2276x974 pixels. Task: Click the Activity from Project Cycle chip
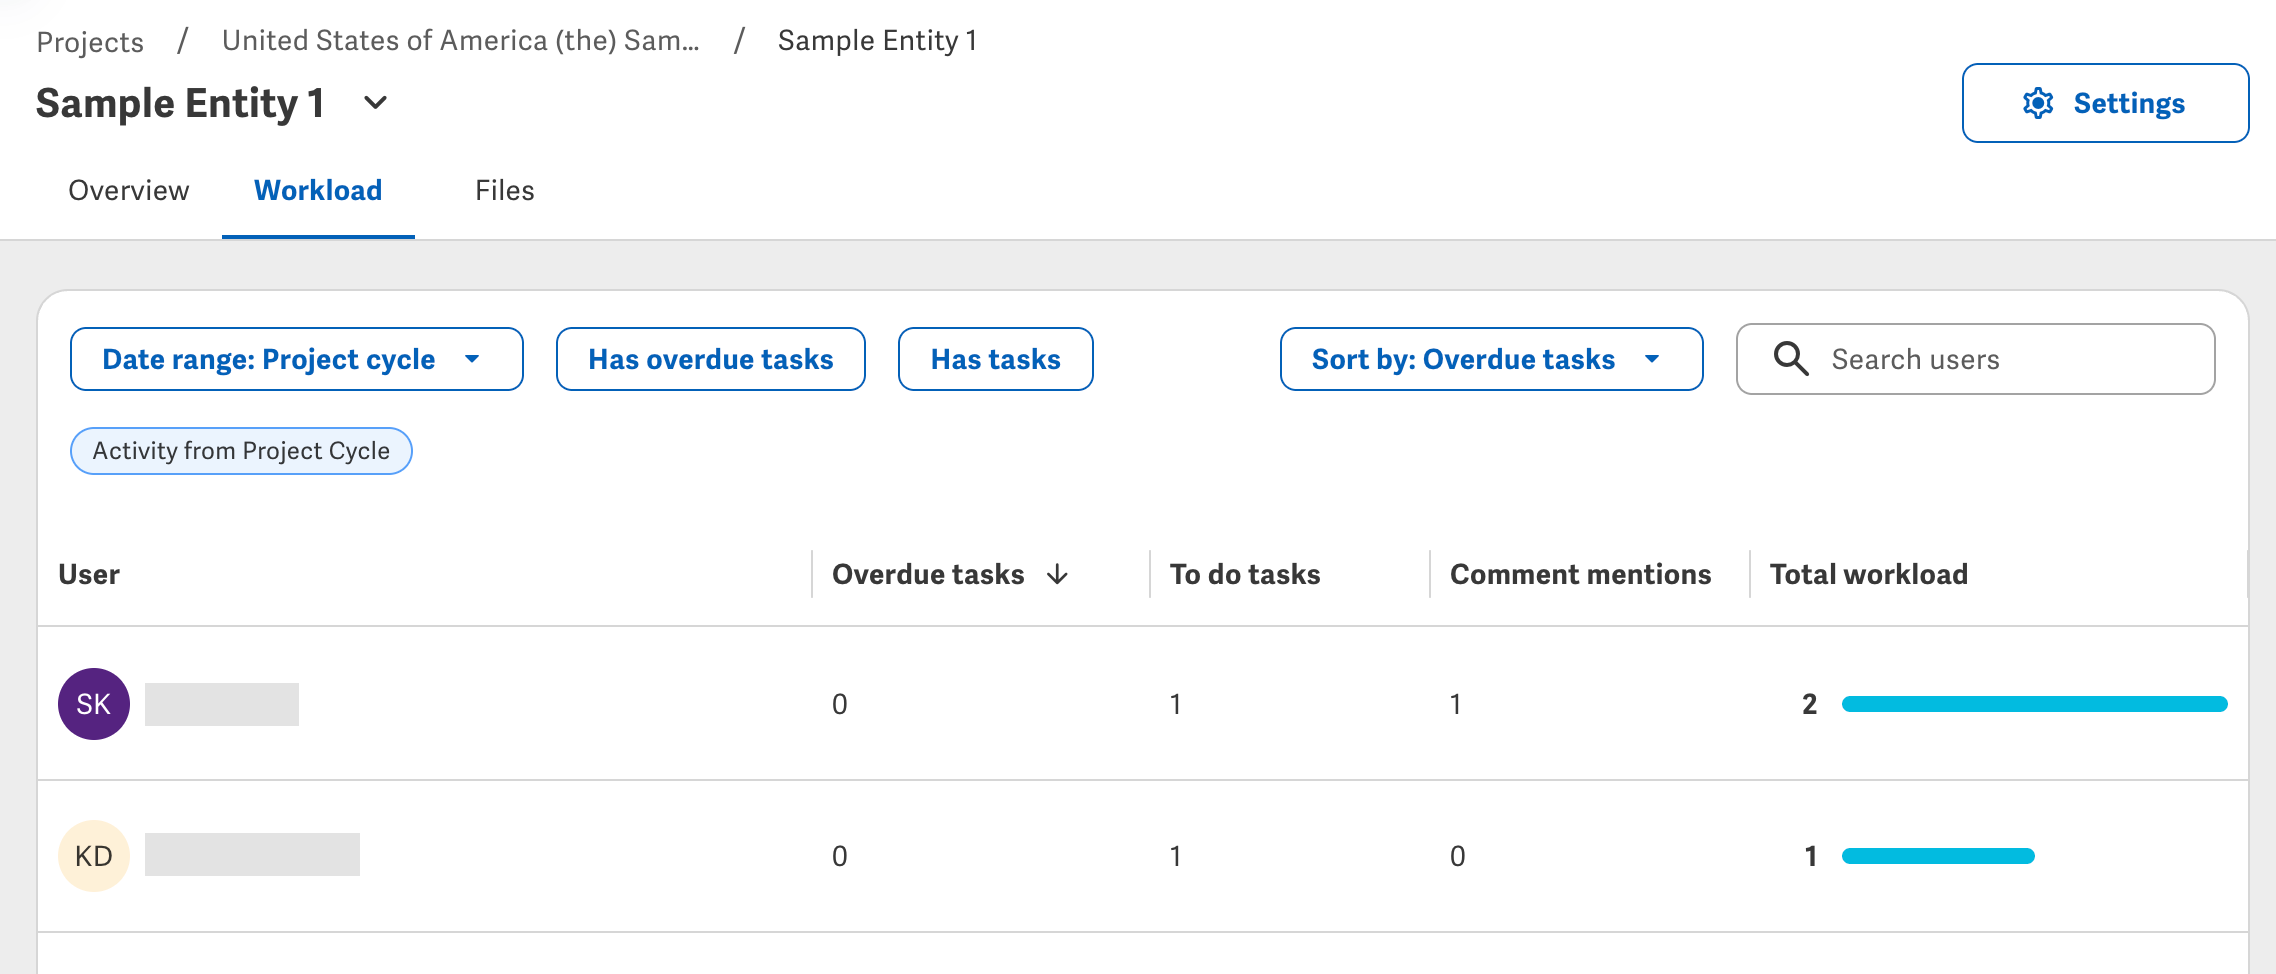click(x=241, y=451)
